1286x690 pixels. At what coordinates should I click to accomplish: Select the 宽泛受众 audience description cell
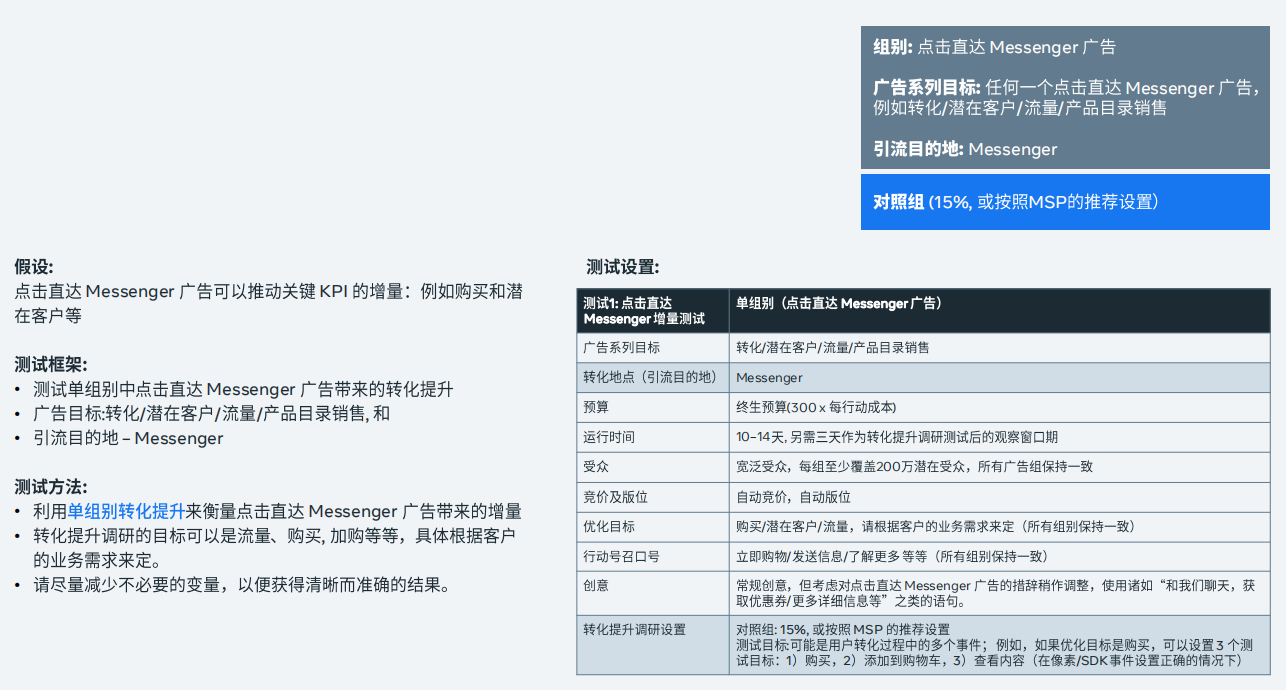pyautogui.click(x=1000, y=467)
